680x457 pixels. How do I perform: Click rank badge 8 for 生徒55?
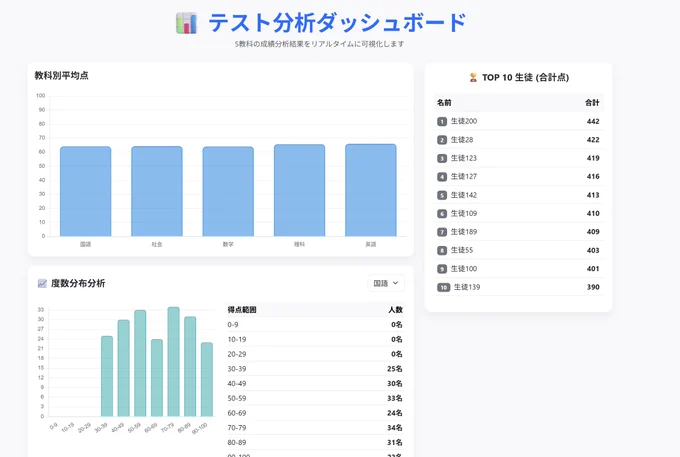[442, 251]
